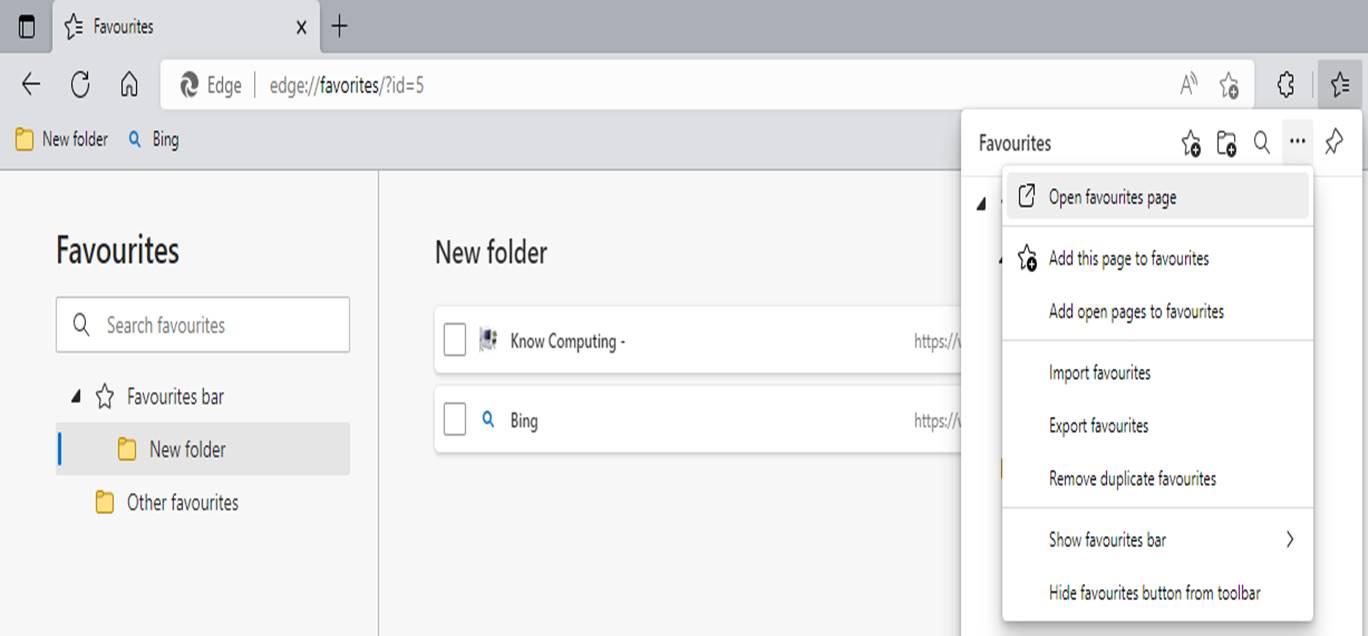Open Bing from the favourites bar

[x=162, y=139]
